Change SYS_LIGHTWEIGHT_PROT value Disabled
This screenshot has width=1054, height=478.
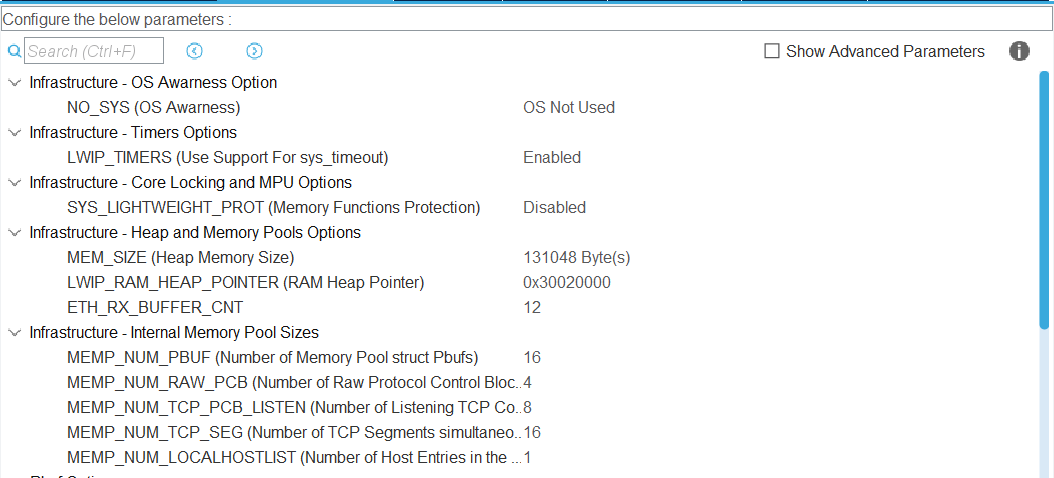click(554, 208)
